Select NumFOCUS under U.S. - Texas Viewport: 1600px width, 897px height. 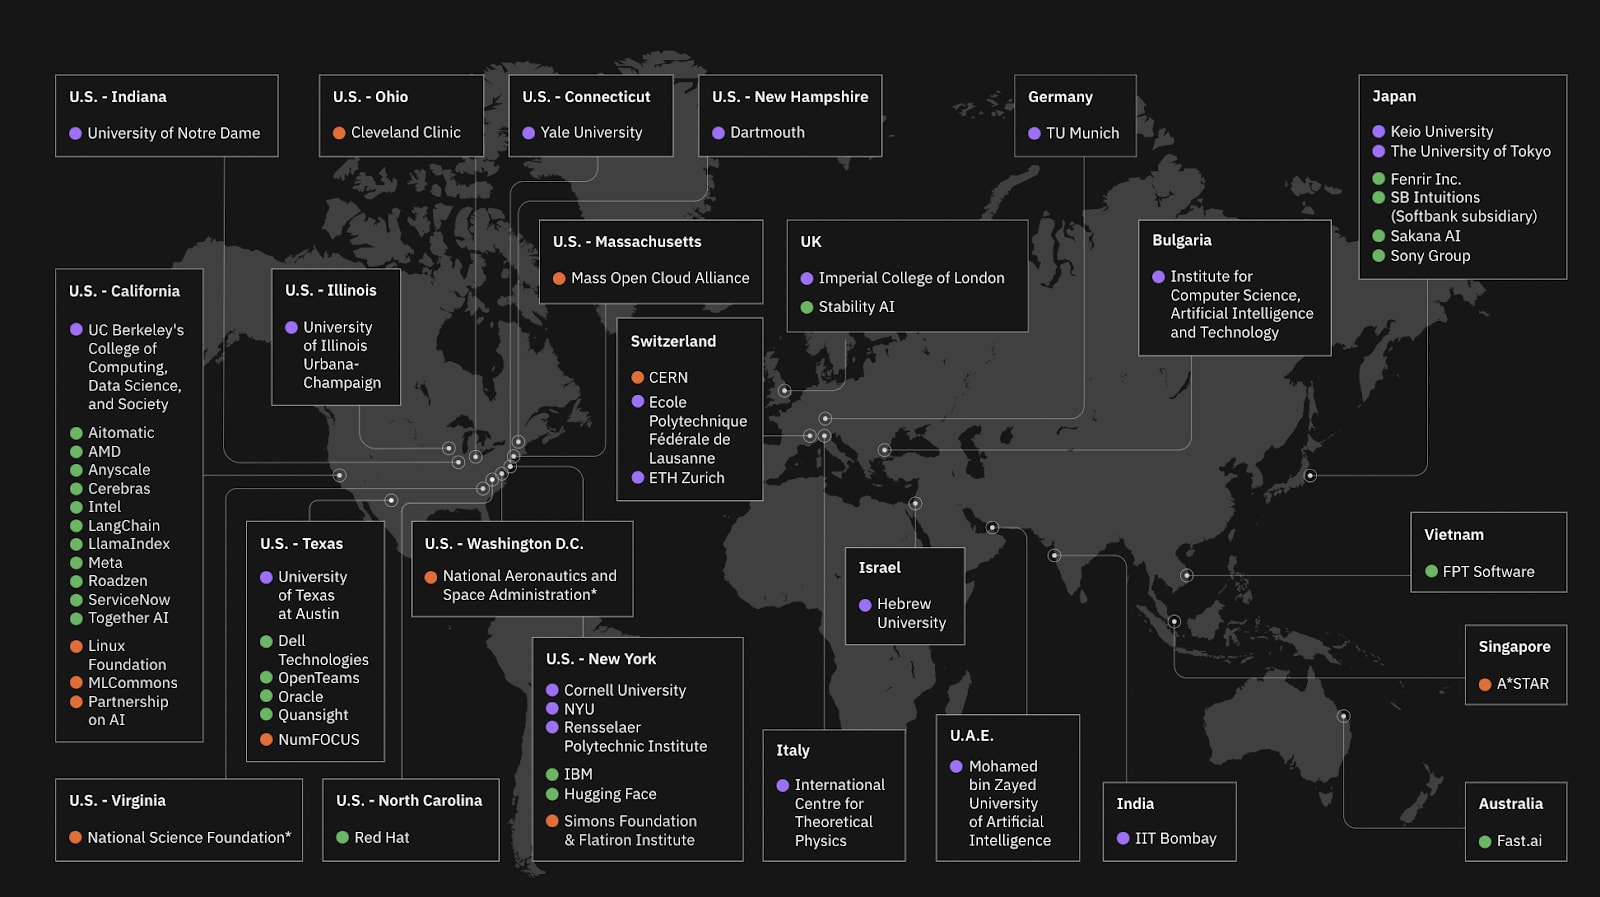coord(309,740)
